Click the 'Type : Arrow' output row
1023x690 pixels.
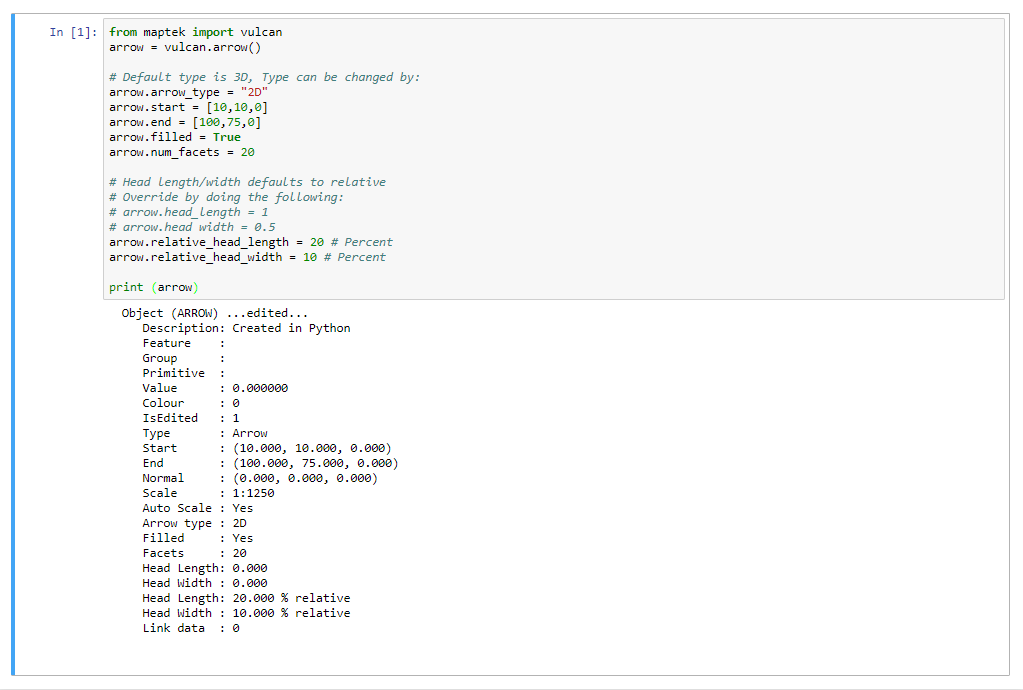coord(205,433)
